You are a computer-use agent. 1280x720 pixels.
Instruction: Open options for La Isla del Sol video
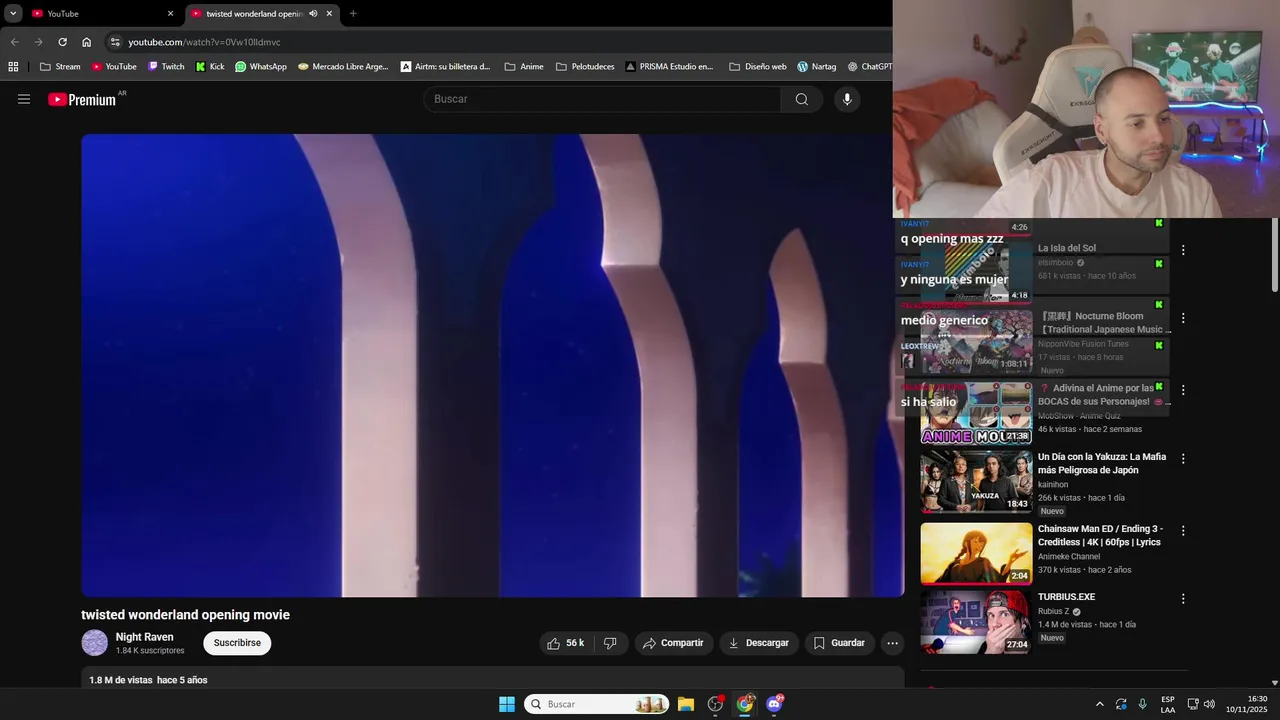tap(1183, 250)
